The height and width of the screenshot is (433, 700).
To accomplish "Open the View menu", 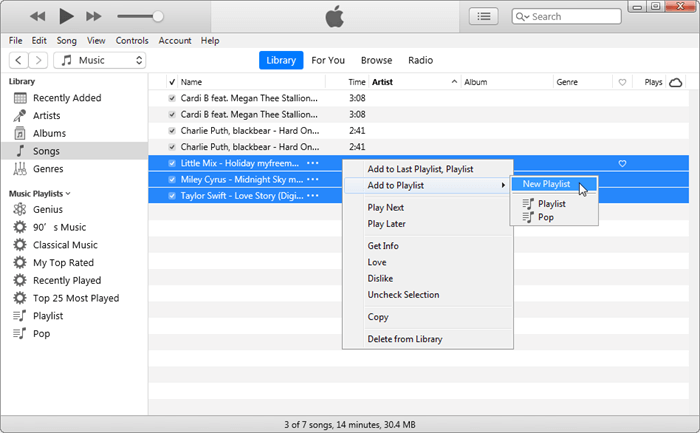I will tap(96, 41).
